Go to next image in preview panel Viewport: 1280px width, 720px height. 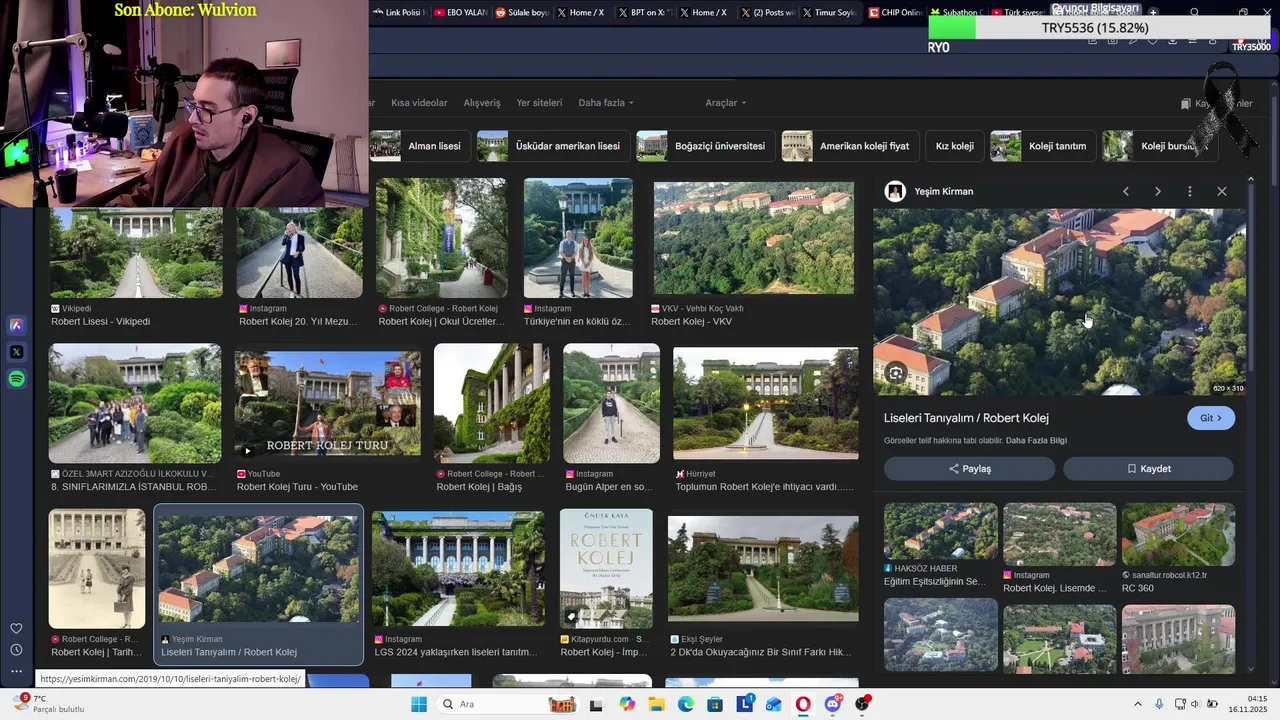tap(1158, 191)
